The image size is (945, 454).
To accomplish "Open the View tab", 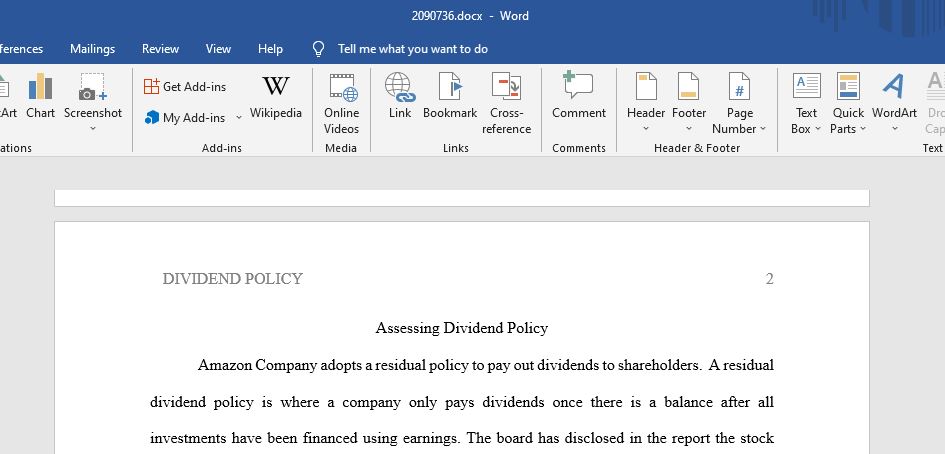I will tap(218, 49).
